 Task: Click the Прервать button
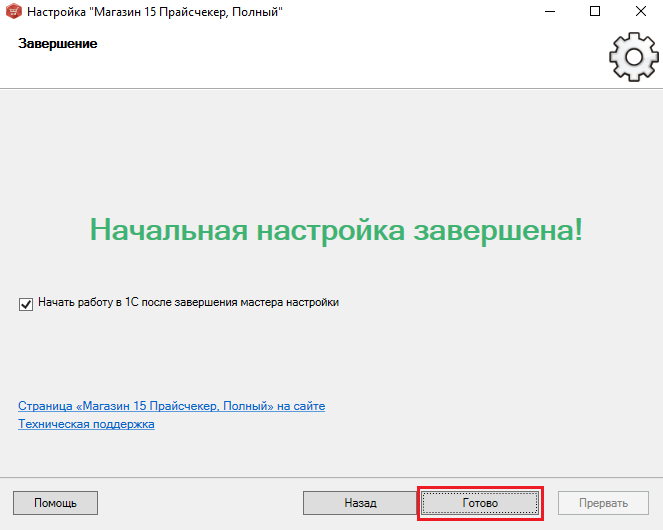click(603, 503)
